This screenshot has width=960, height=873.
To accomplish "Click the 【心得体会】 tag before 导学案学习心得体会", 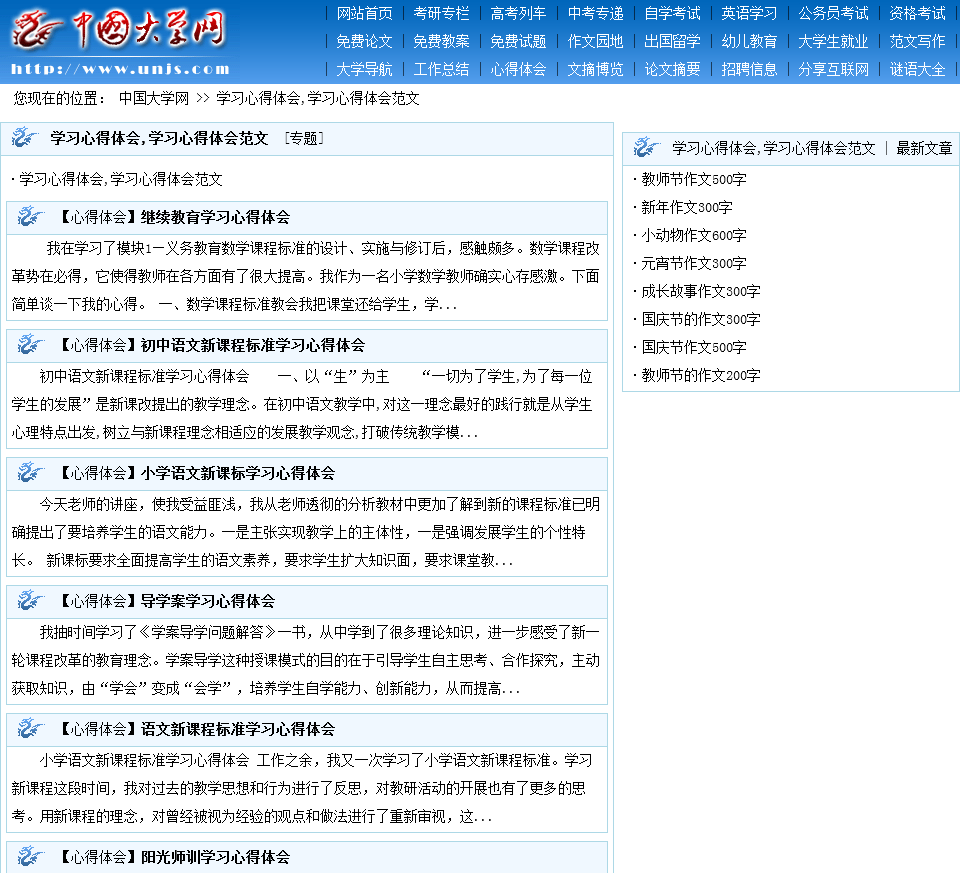I will point(98,601).
